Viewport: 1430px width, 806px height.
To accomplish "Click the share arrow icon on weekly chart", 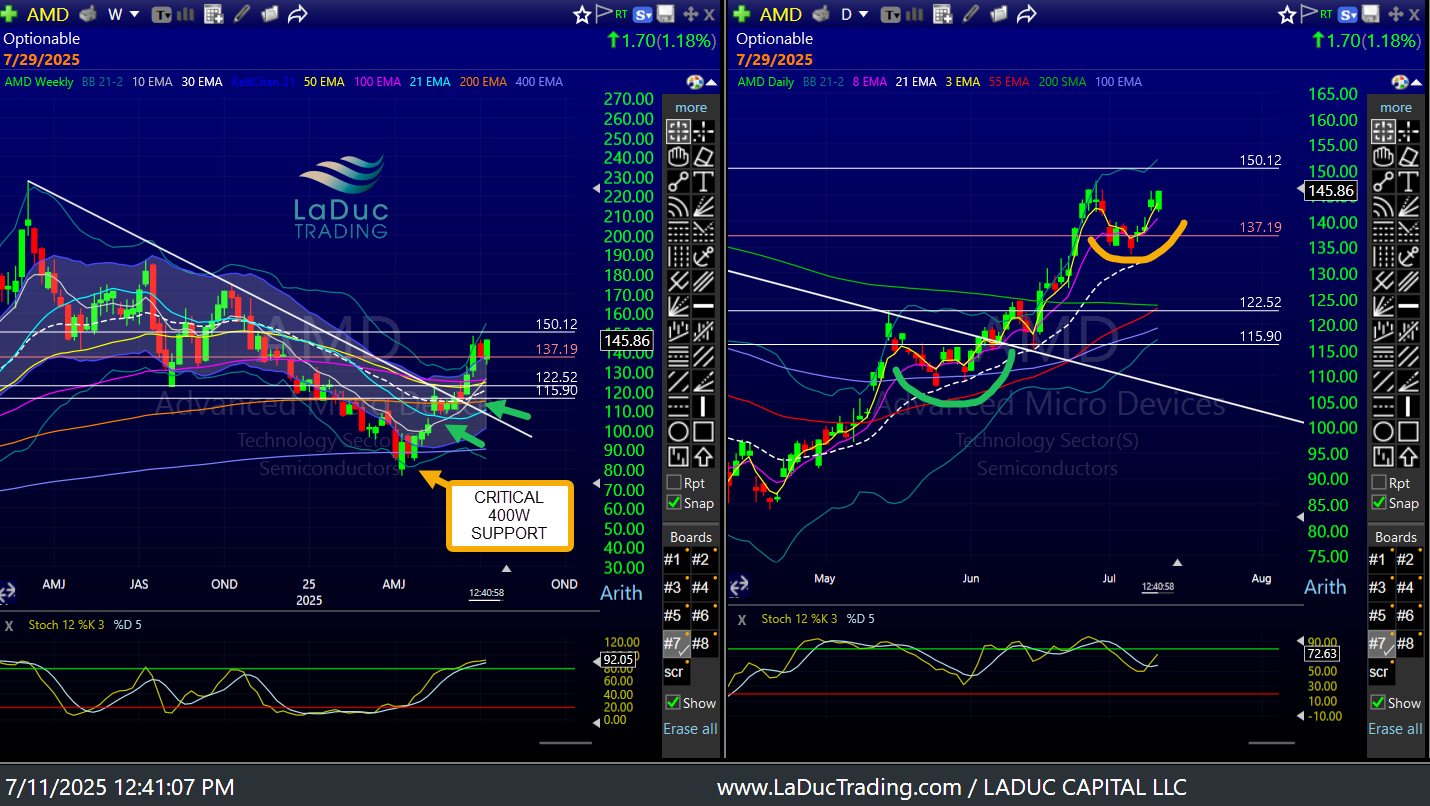I will [297, 14].
